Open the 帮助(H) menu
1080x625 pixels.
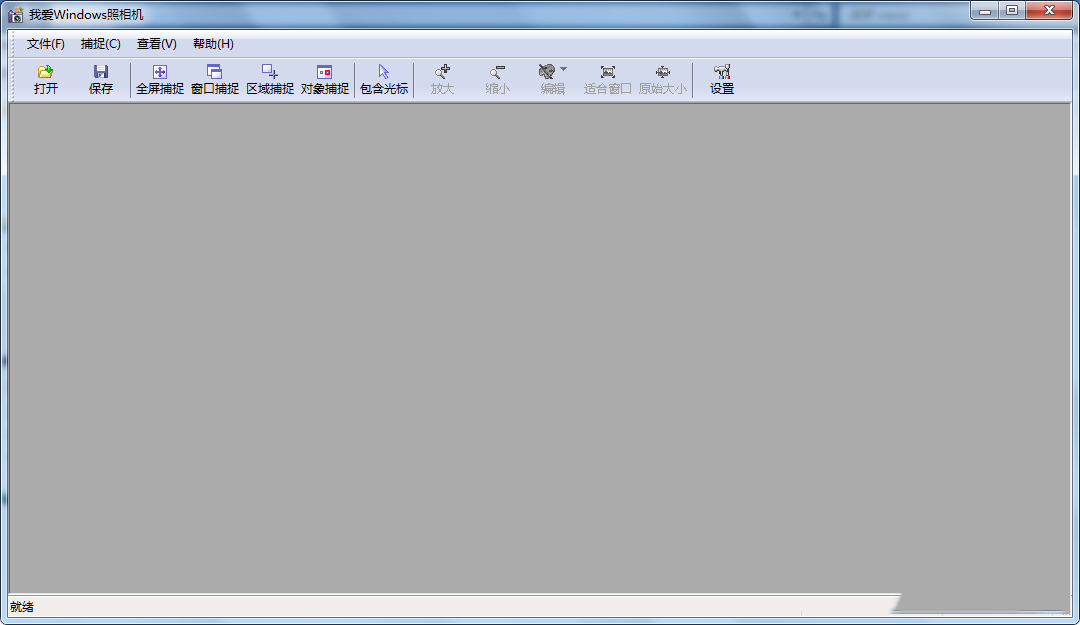(x=211, y=44)
